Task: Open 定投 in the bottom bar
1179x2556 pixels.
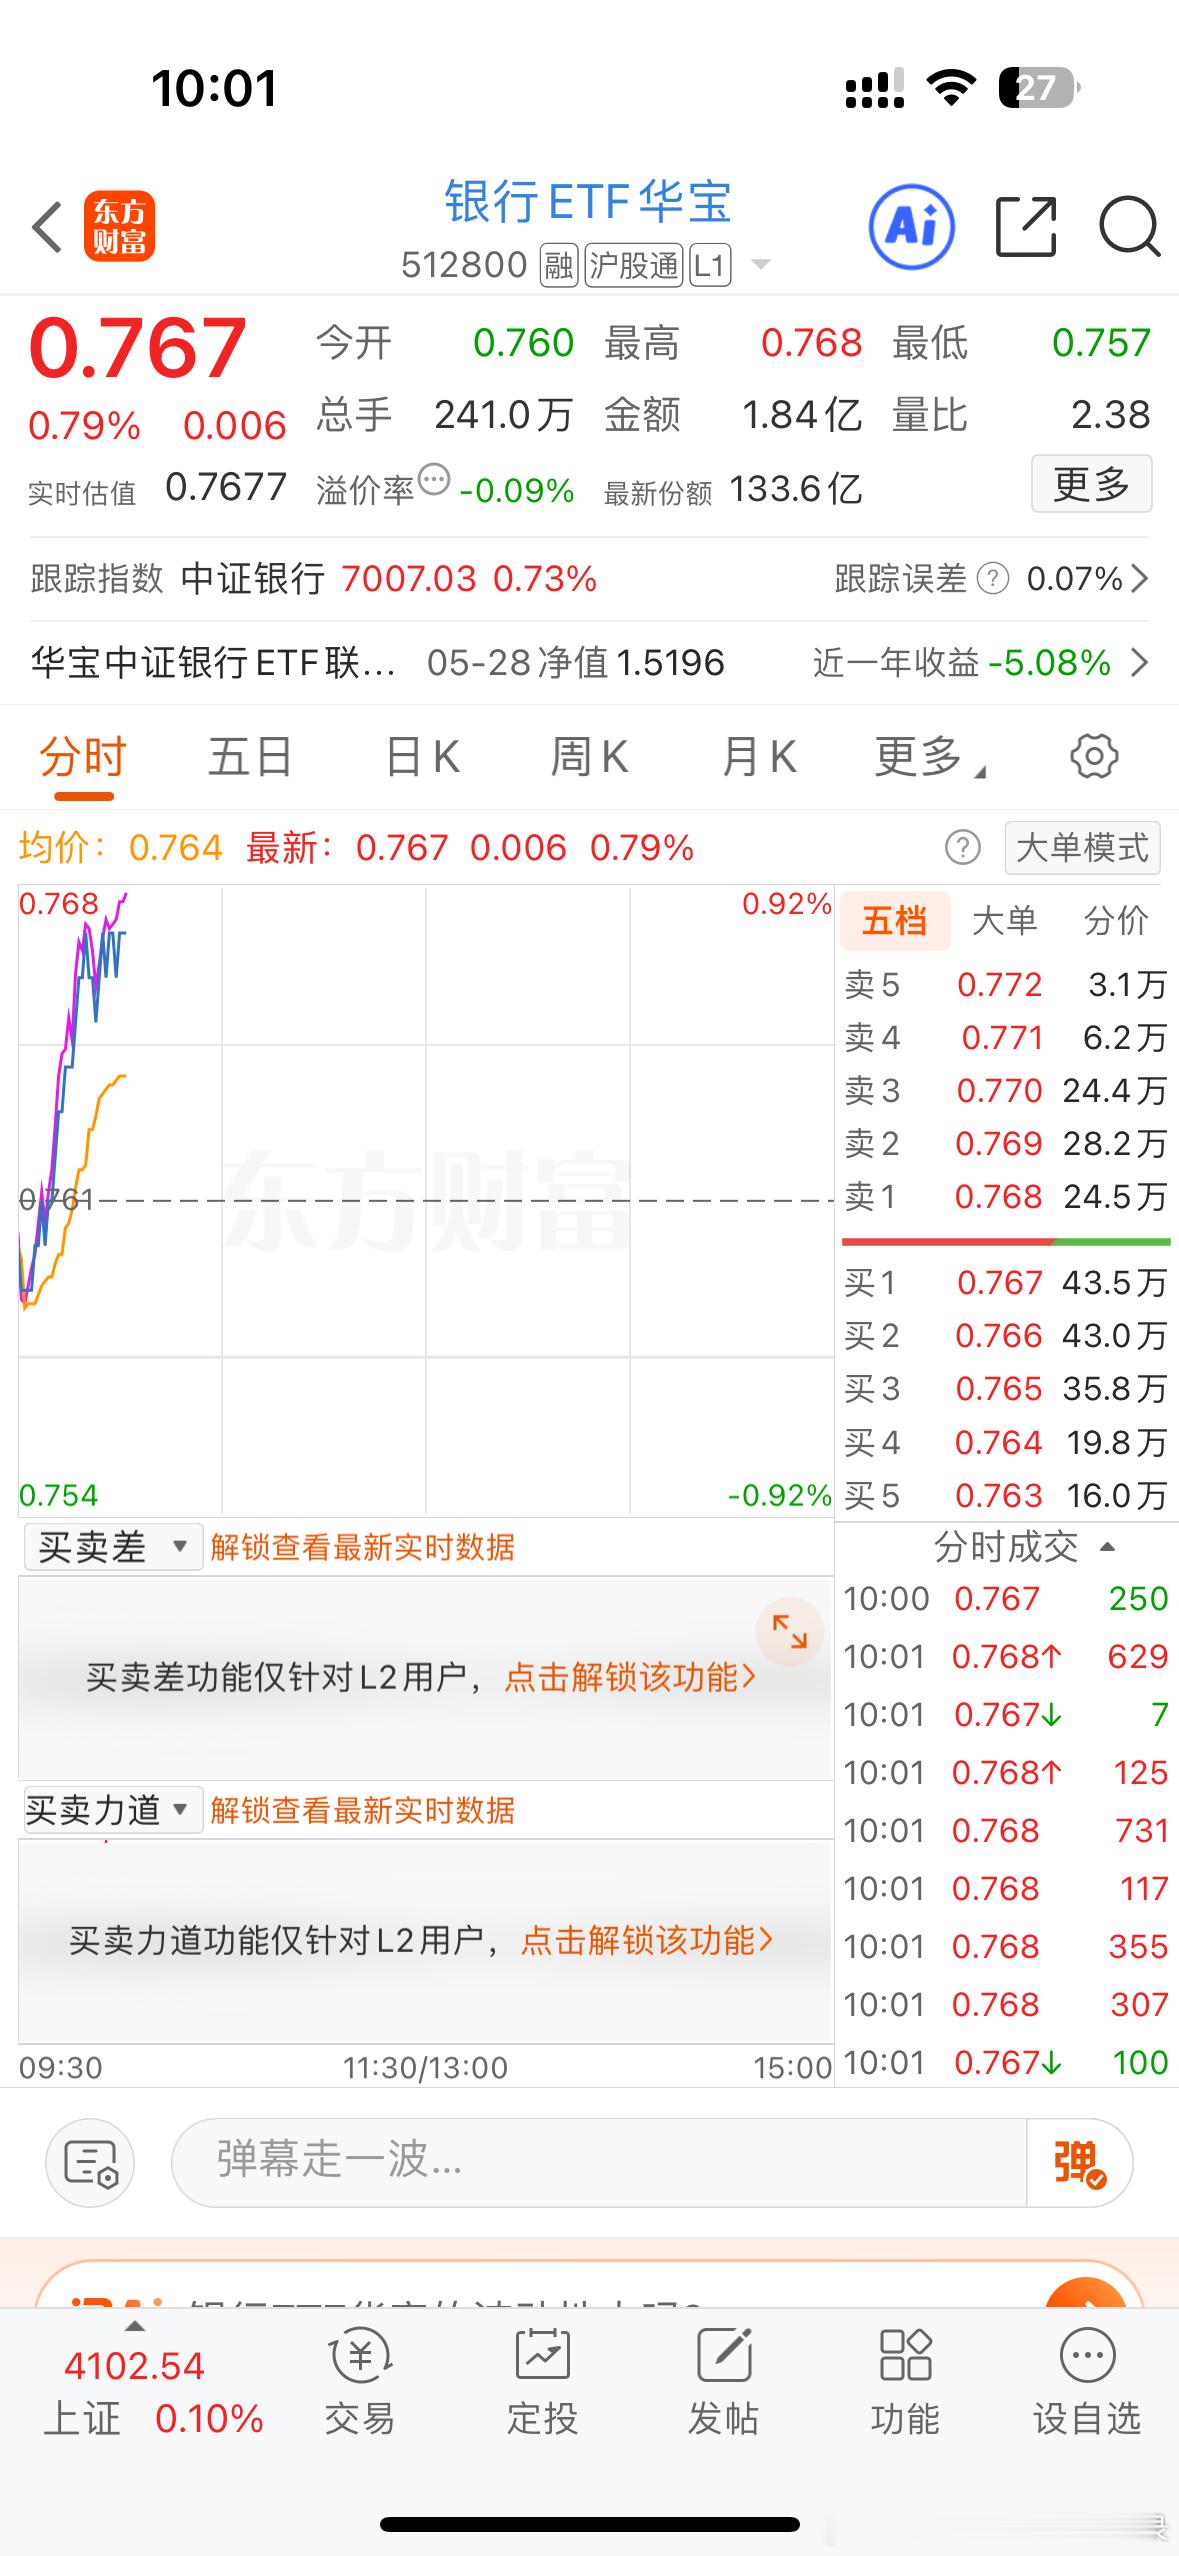Action: pyautogui.click(x=542, y=2383)
